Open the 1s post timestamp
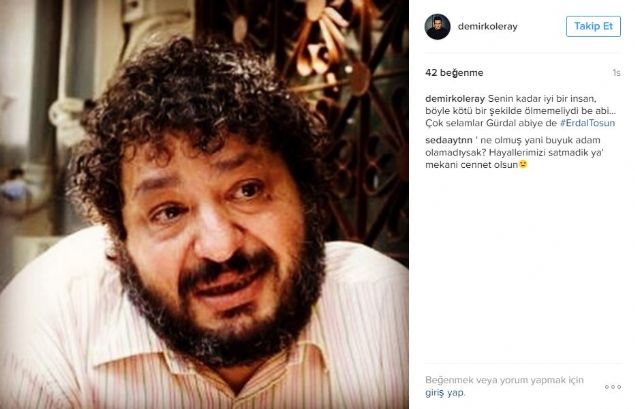This screenshot has height=409, width=635. [x=616, y=73]
